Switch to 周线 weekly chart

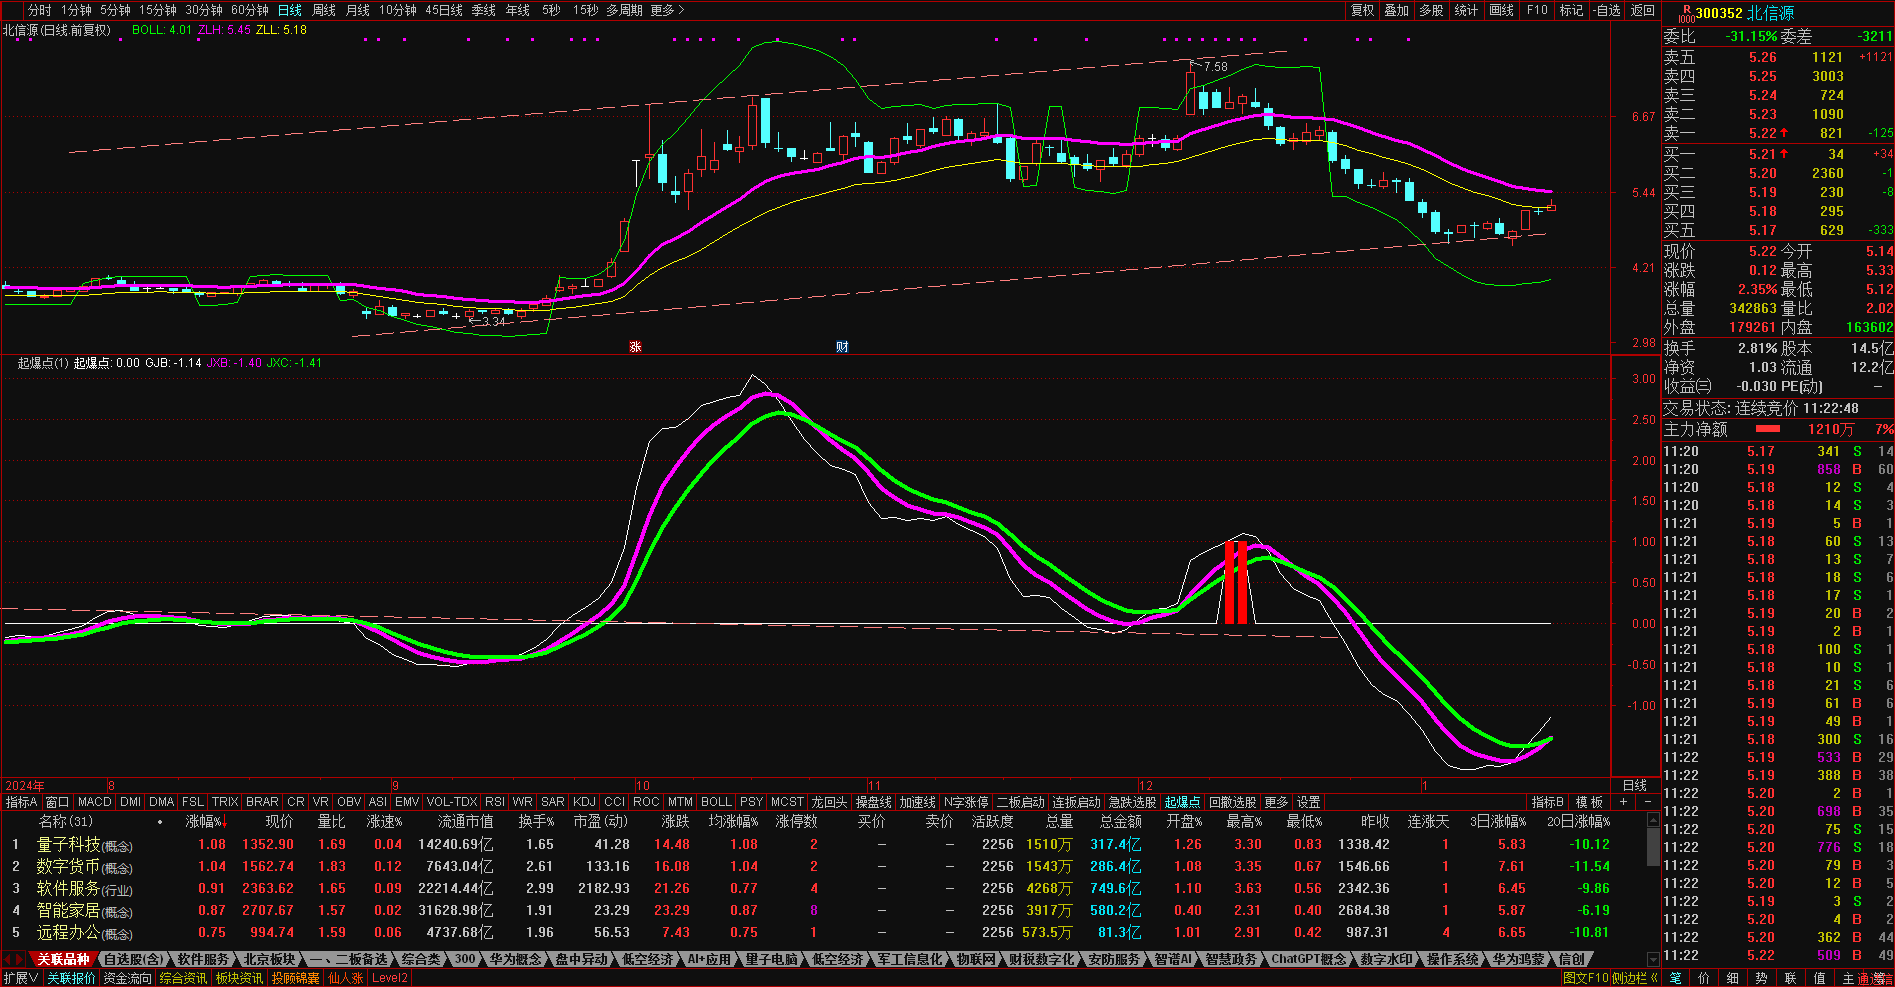324,10
